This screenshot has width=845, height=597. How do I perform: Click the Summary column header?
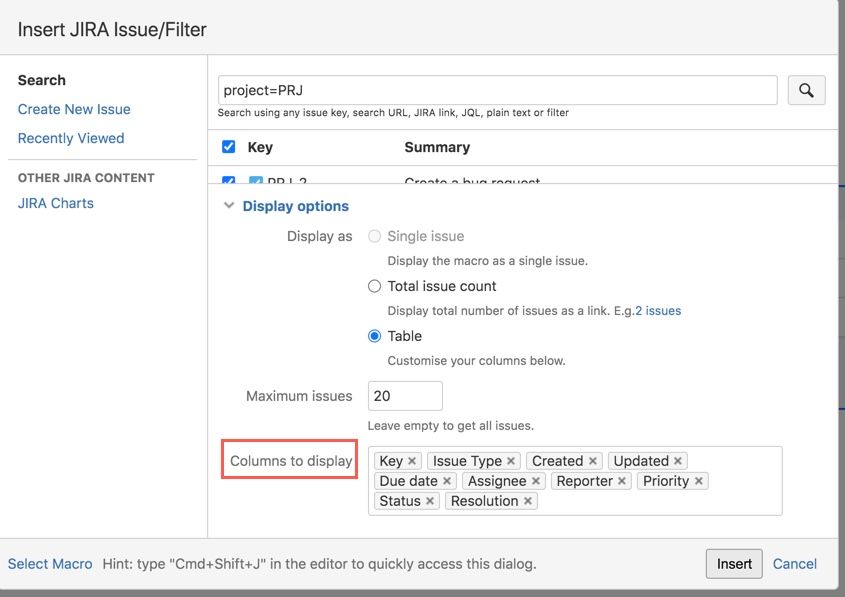tap(437, 147)
